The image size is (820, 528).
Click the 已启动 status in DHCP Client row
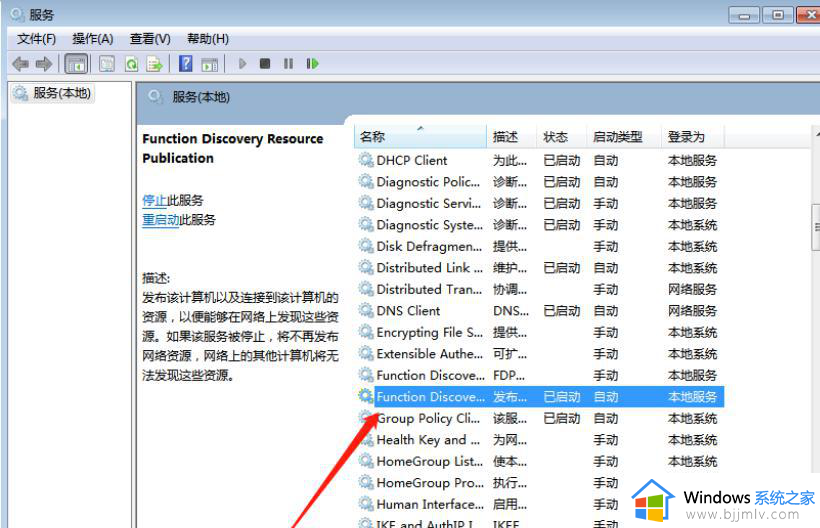click(562, 160)
